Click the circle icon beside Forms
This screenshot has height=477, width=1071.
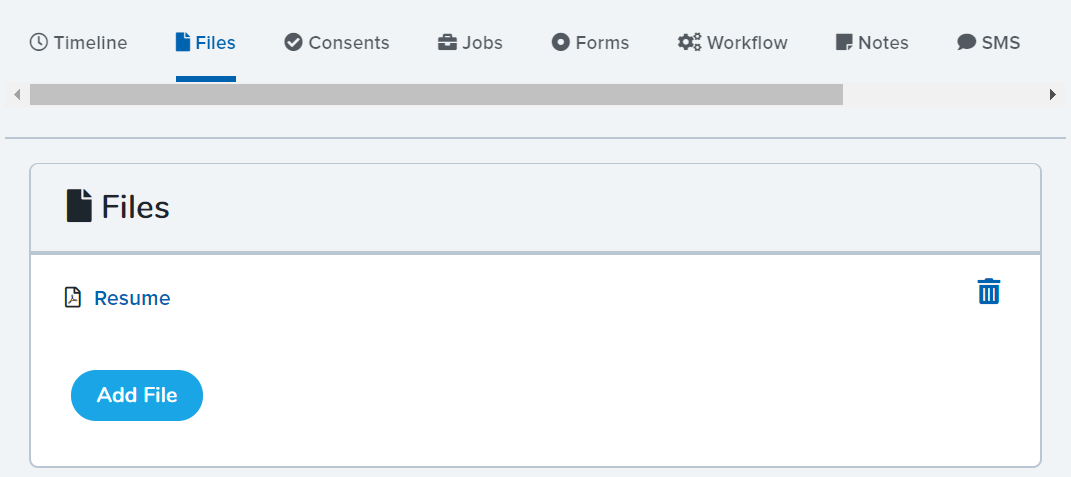pos(561,42)
